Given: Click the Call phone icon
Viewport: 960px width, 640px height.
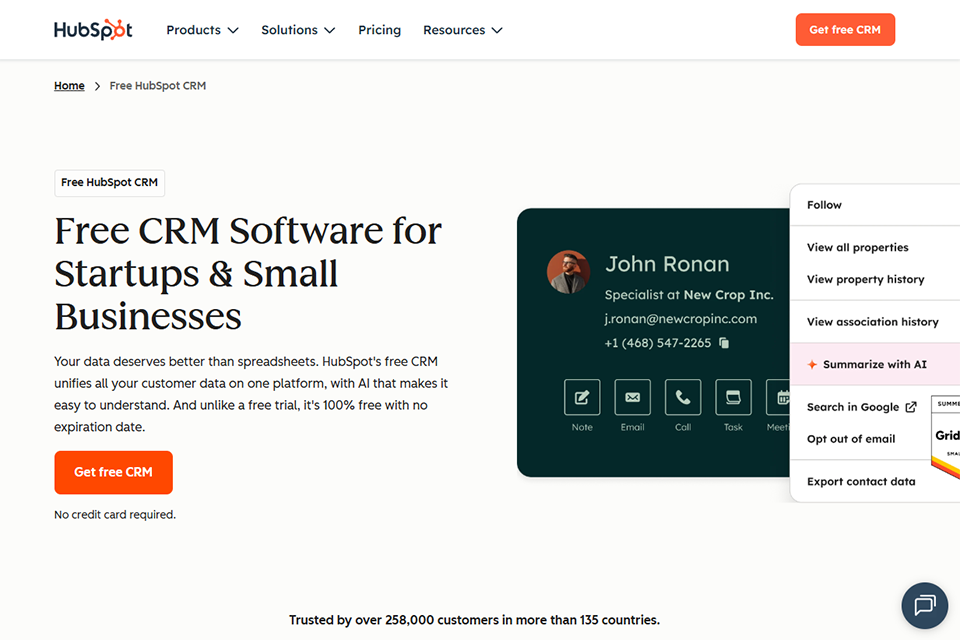Looking at the screenshot, I should coord(683,397).
